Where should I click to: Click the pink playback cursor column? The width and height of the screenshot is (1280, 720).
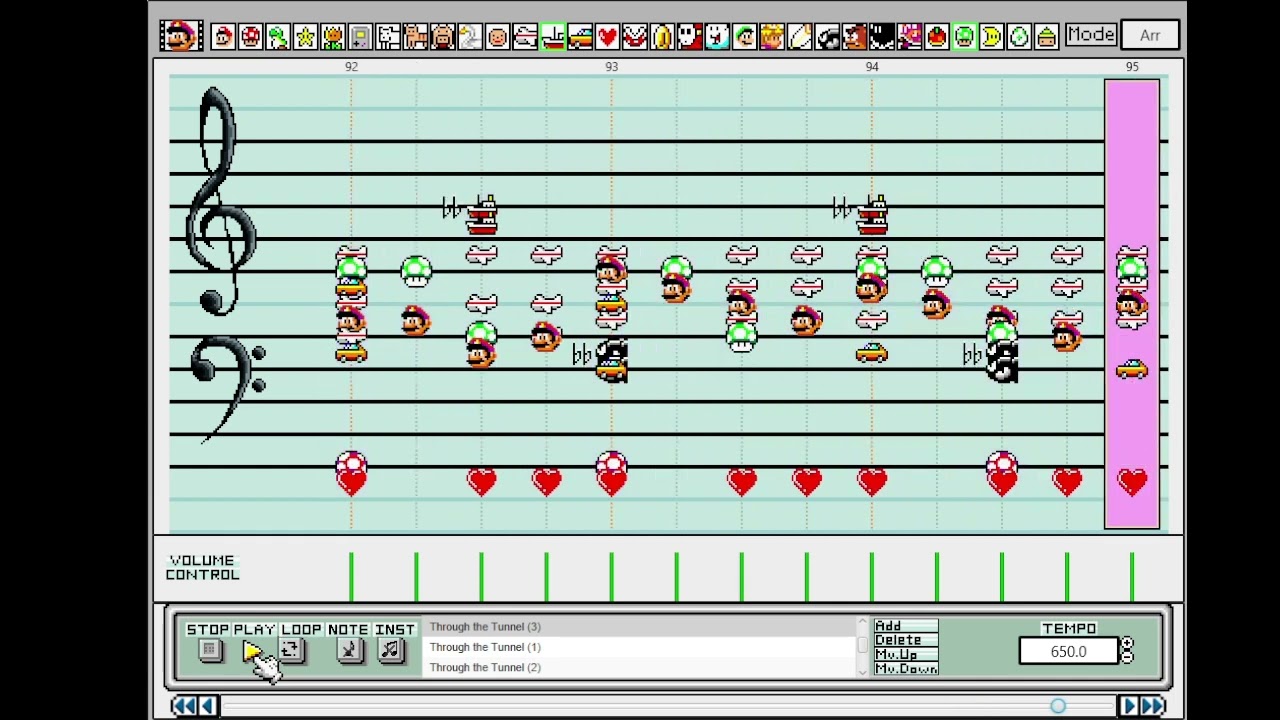1132,304
